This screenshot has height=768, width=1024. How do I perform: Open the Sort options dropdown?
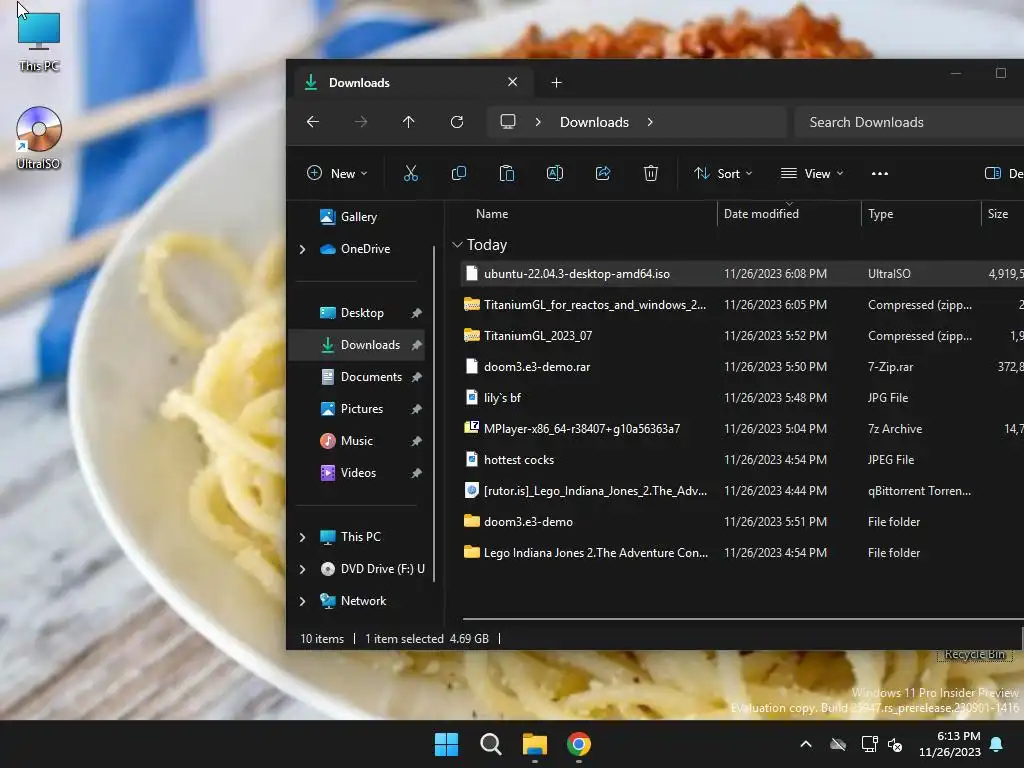point(723,173)
